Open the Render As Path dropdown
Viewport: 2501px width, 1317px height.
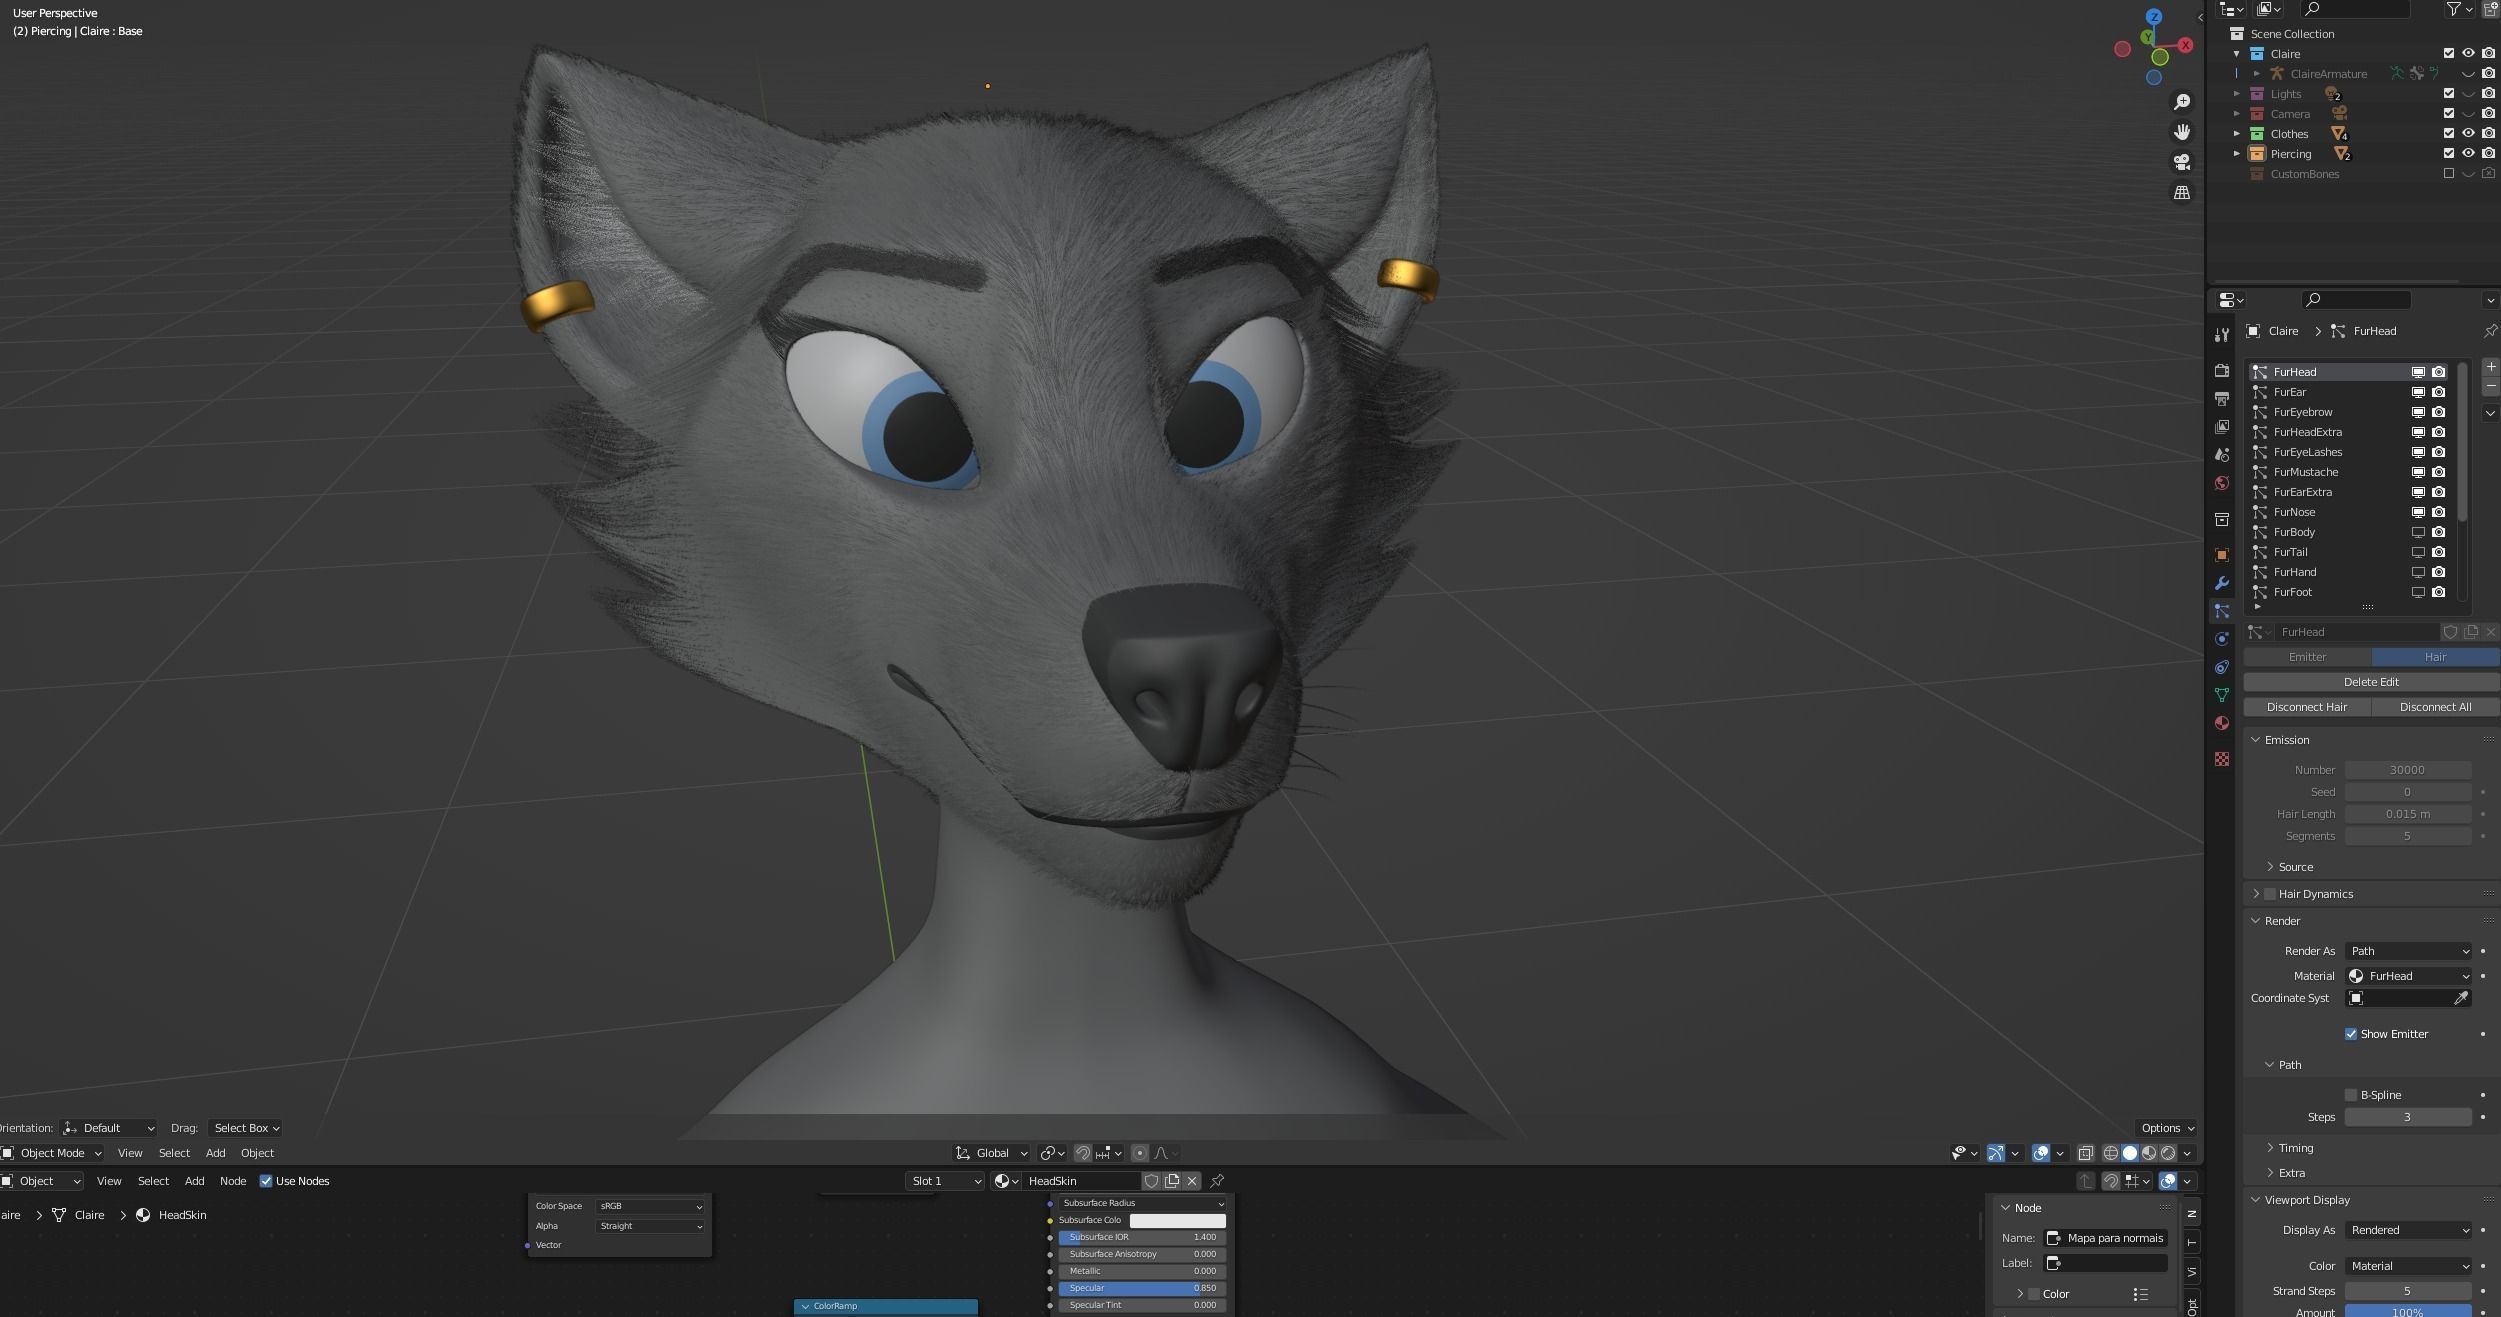(x=2408, y=951)
